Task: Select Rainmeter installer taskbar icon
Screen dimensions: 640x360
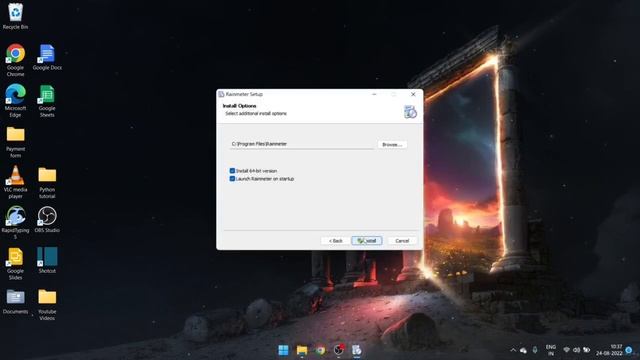Action: pyautogui.click(x=357, y=350)
